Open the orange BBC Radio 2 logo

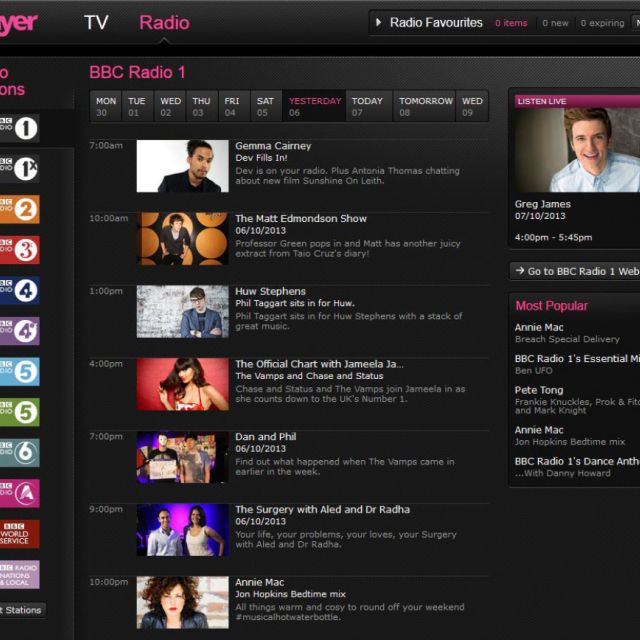click(20, 209)
